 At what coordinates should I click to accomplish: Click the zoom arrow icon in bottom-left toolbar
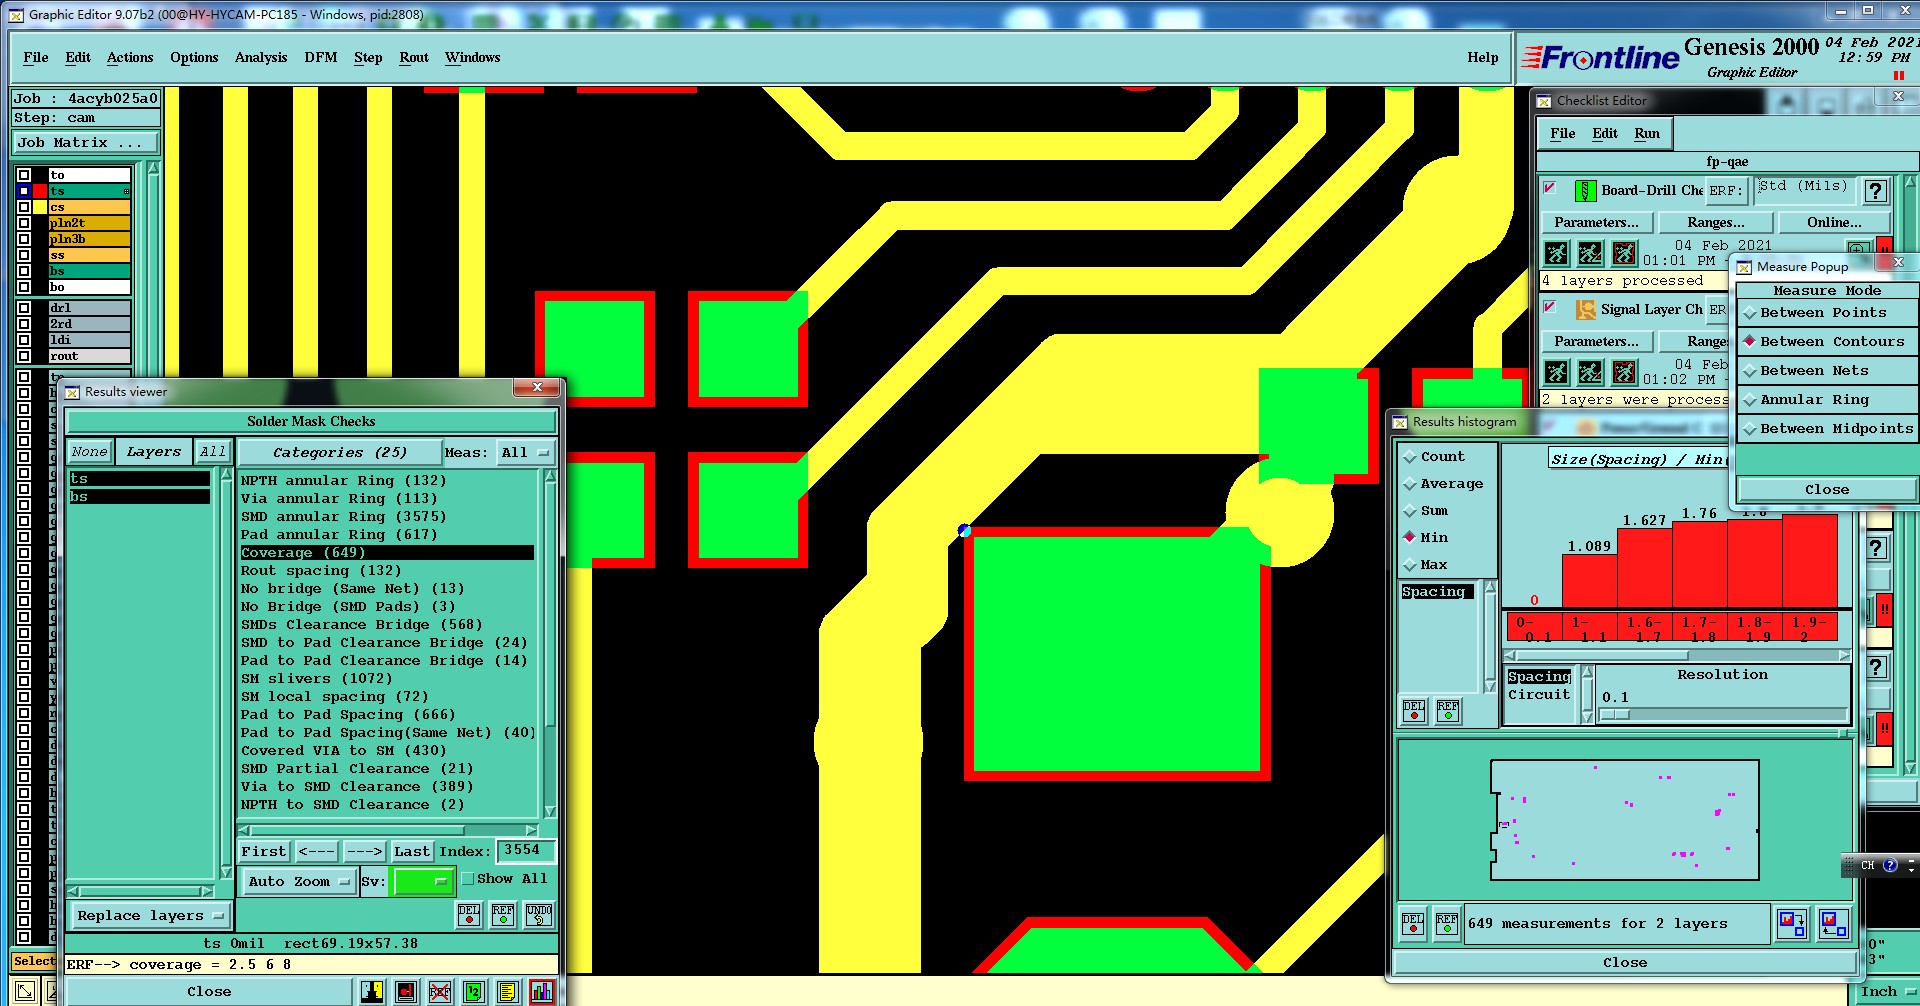pyautogui.click(x=26, y=993)
